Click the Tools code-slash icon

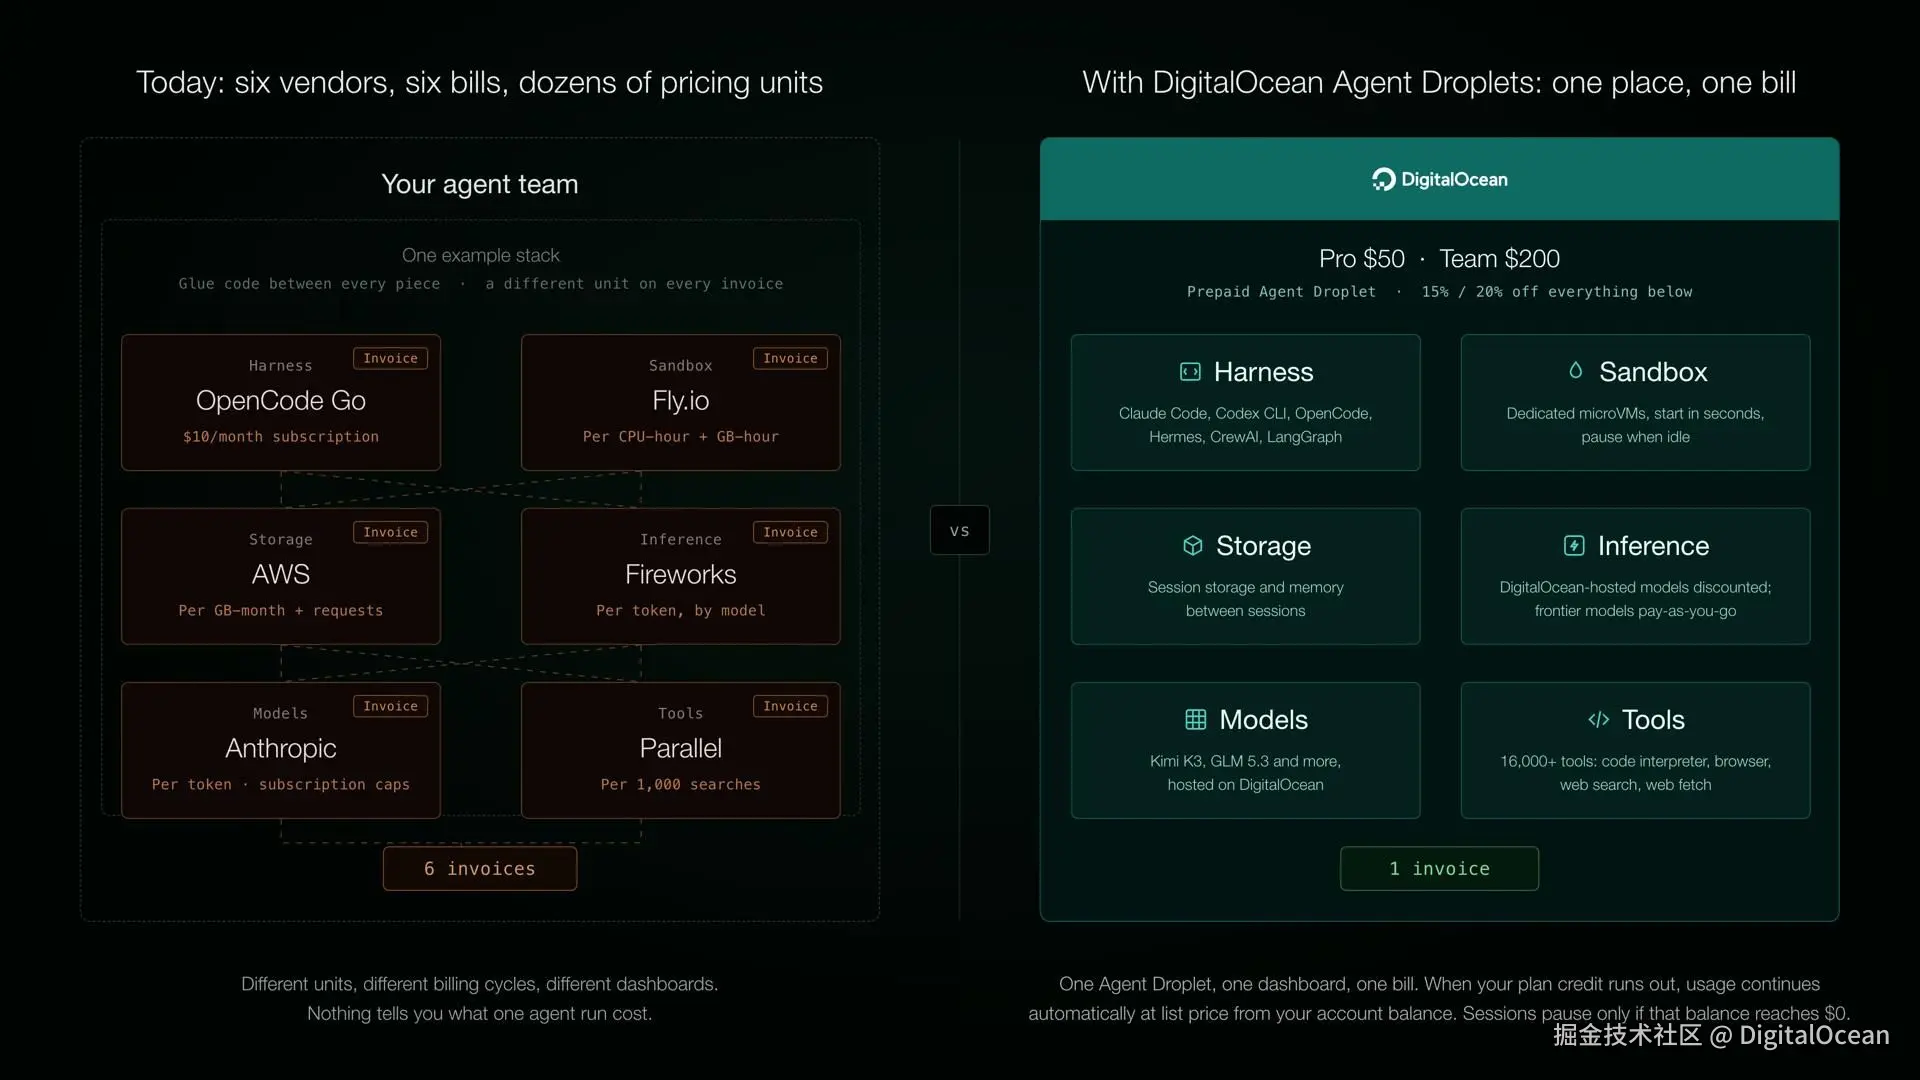click(1599, 720)
